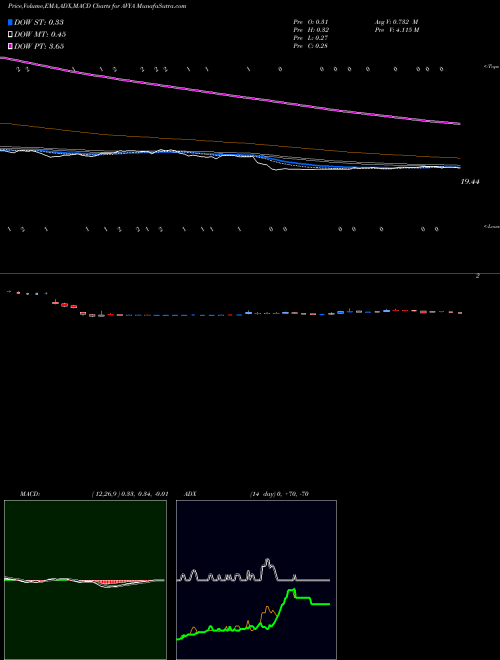Click MACD parameters '(12,26,9) 0.33, 0.34, -0.01'
Viewport: 500px width, 660px height.
130,494
